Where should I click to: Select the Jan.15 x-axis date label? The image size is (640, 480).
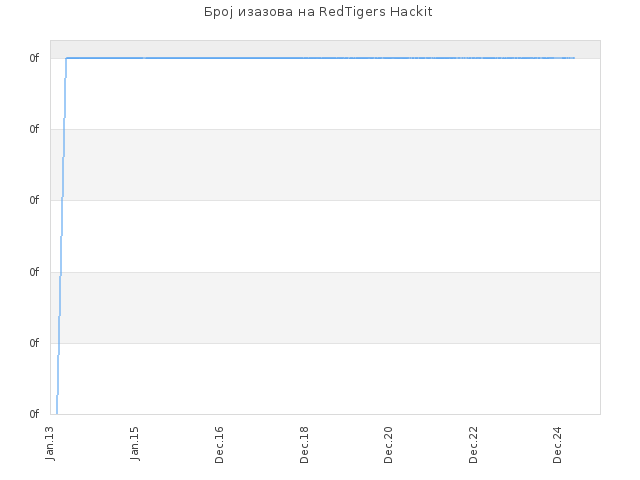pyautogui.click(x=134, y=444)
